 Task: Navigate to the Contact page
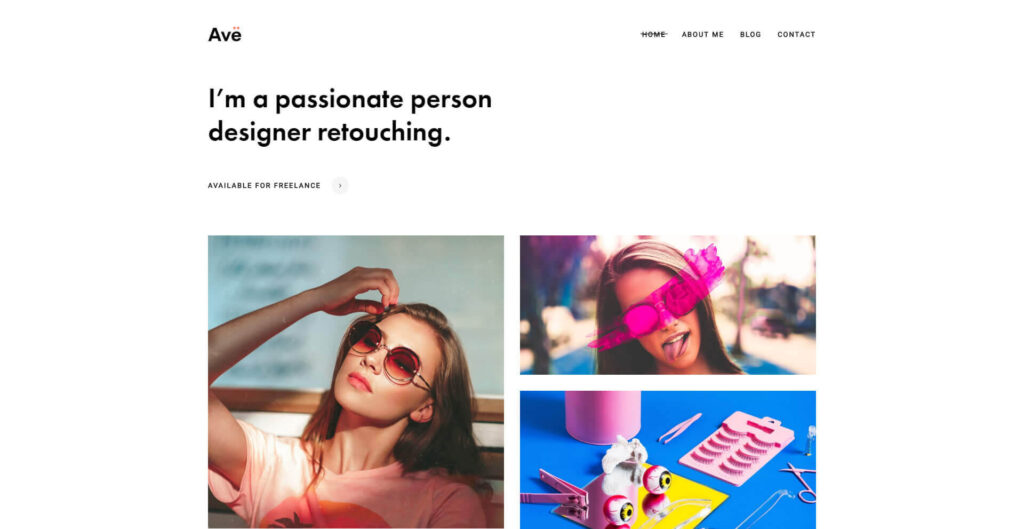tap(796, 35)
